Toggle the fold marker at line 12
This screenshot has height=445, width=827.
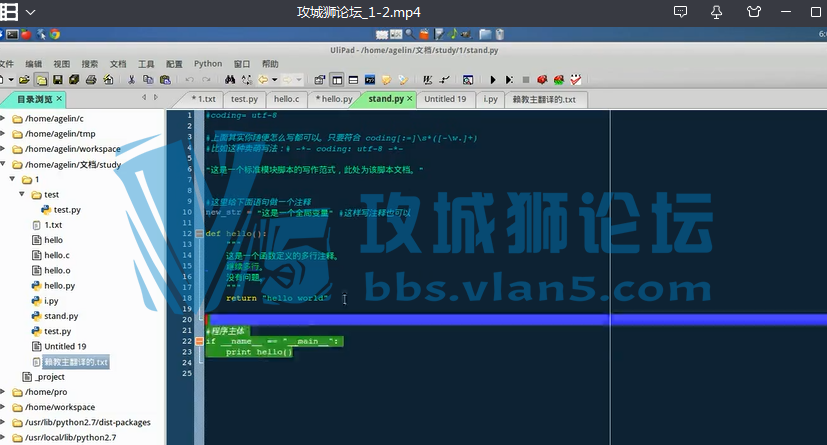(x=199, y=234)
